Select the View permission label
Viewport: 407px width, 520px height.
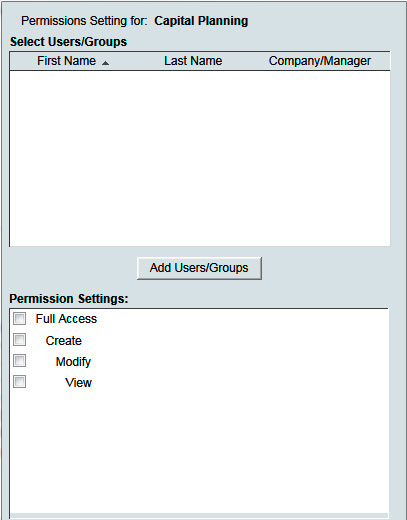click(79, 383)
